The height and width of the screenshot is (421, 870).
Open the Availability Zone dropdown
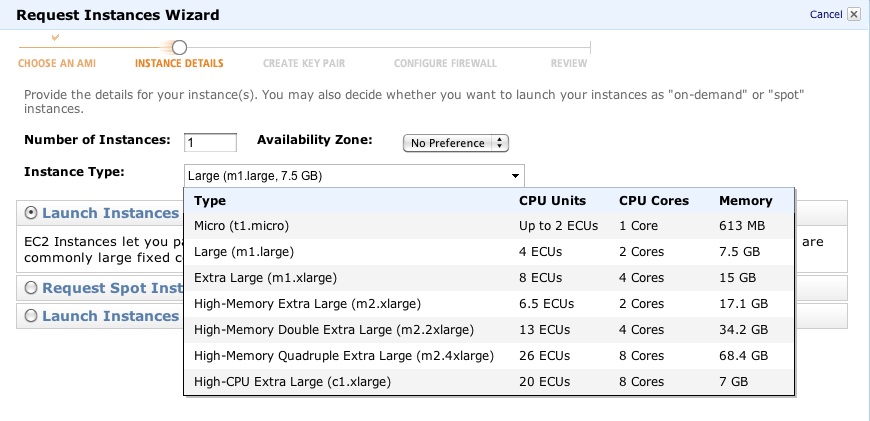[455, 143]
